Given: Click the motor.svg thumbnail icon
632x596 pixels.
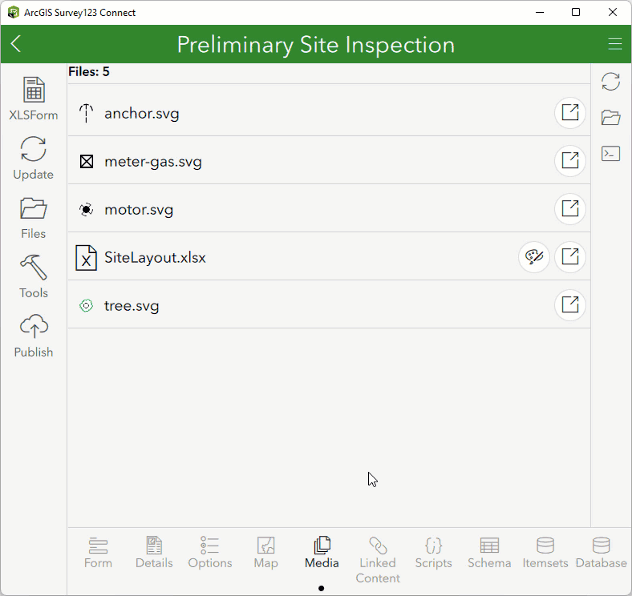Looking at the screenshot, I should click(x=86, y=210).
